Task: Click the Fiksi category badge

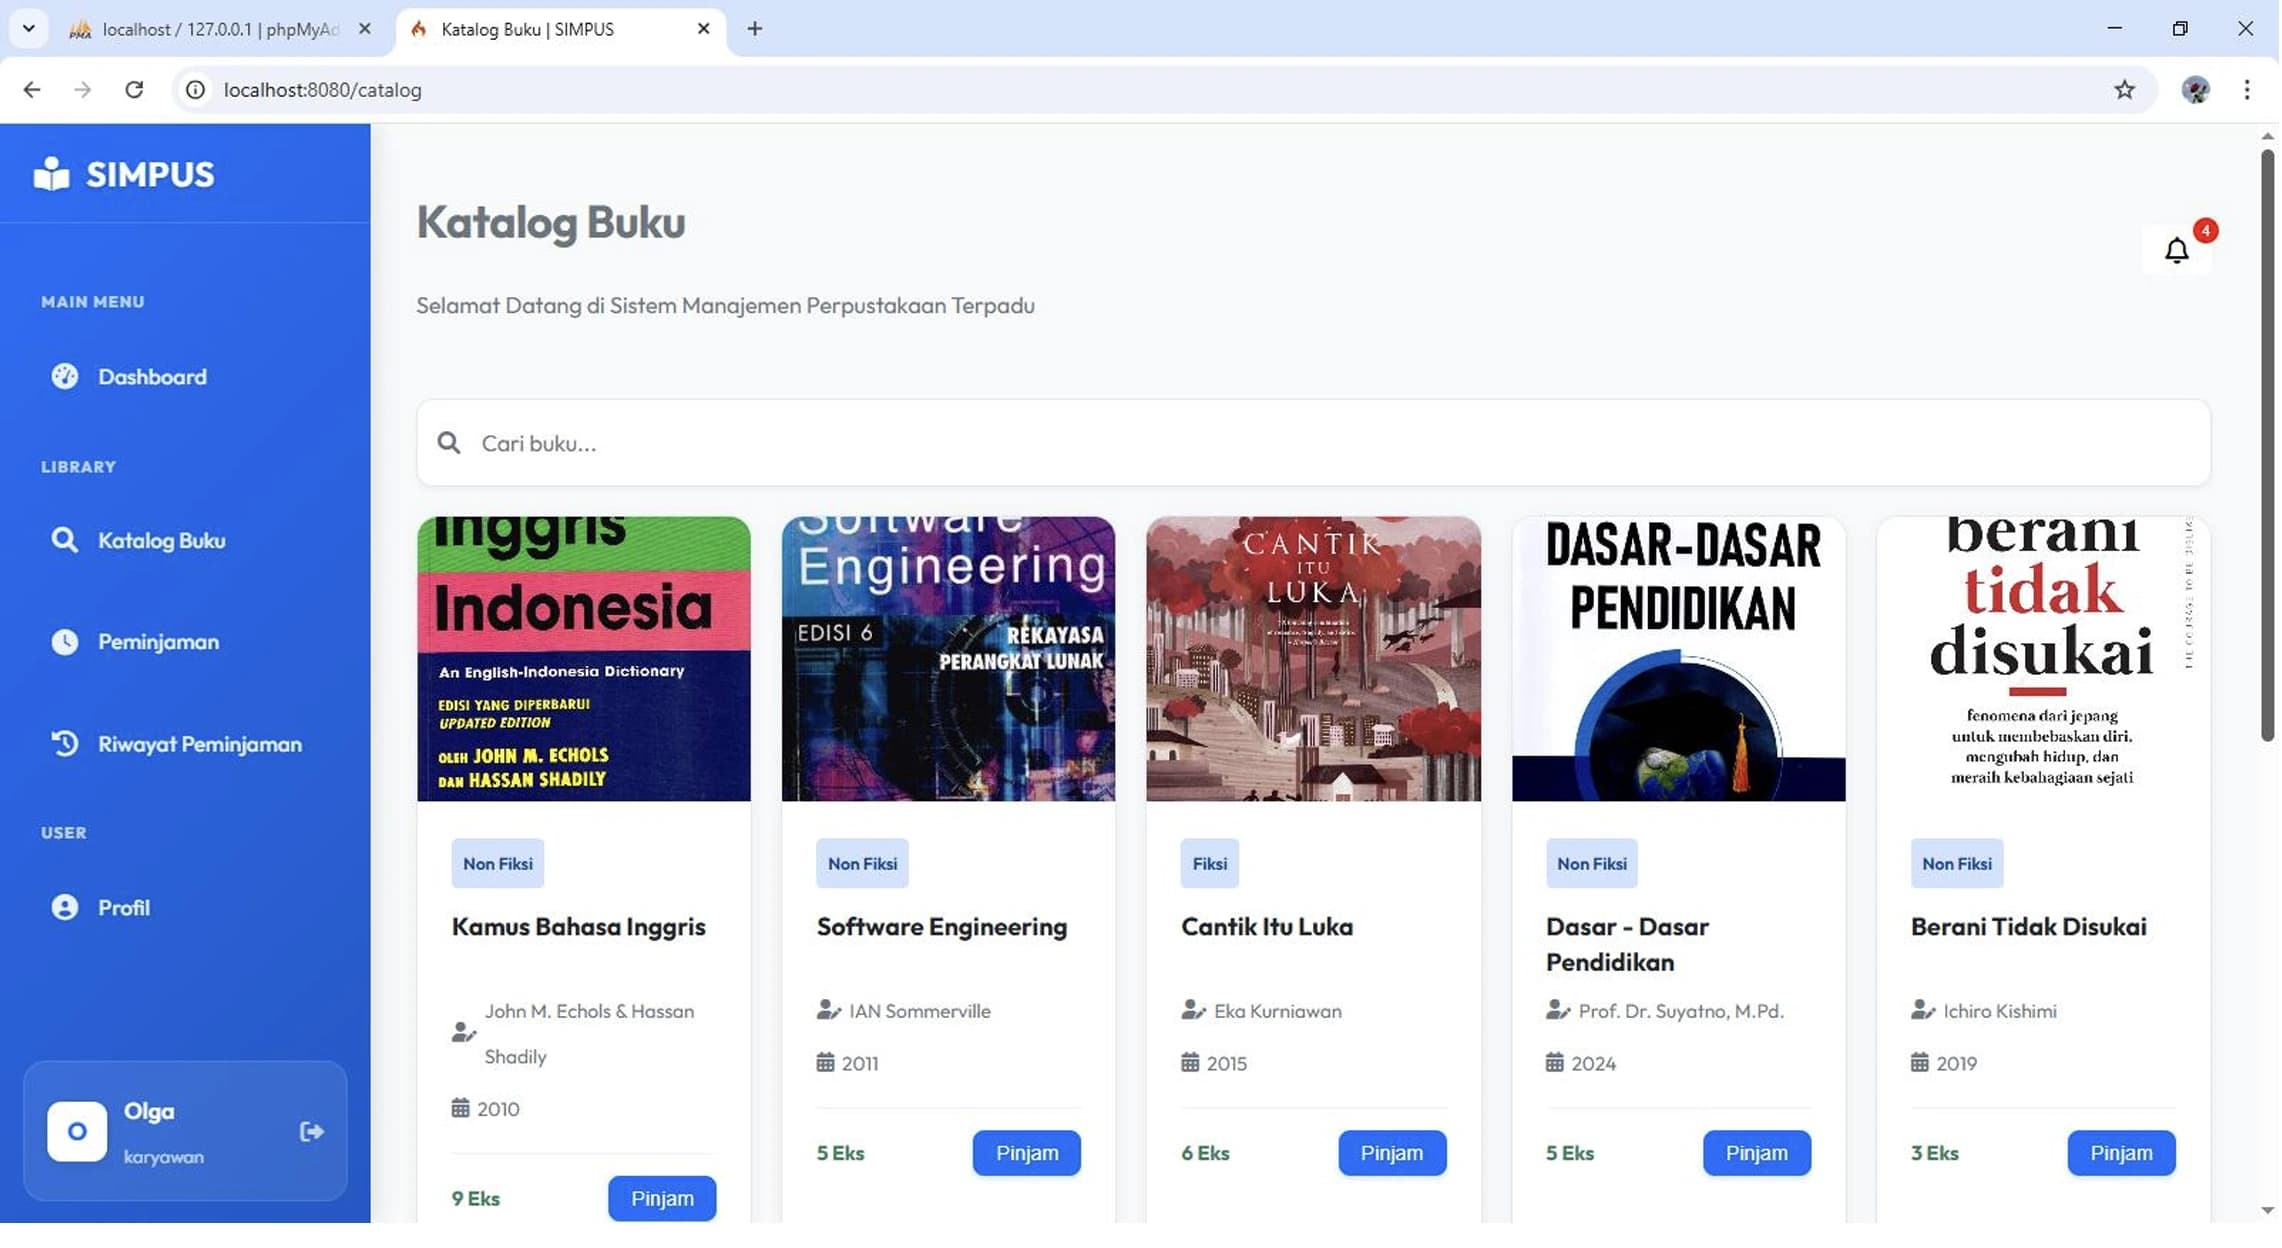Action: point(1209,863)
